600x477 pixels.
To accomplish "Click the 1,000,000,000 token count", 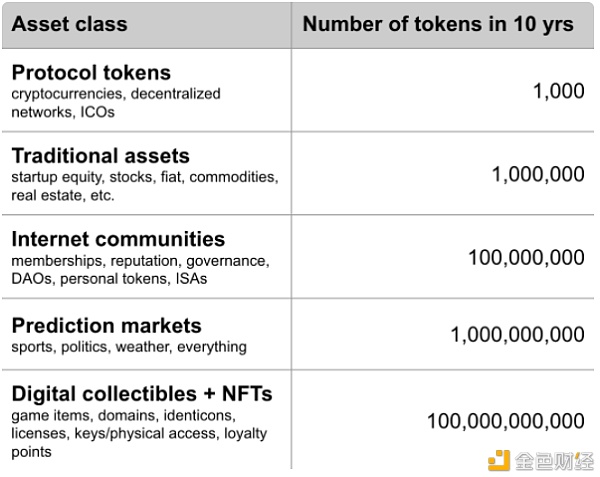I will pyautogui.click(x=517, y=335).
